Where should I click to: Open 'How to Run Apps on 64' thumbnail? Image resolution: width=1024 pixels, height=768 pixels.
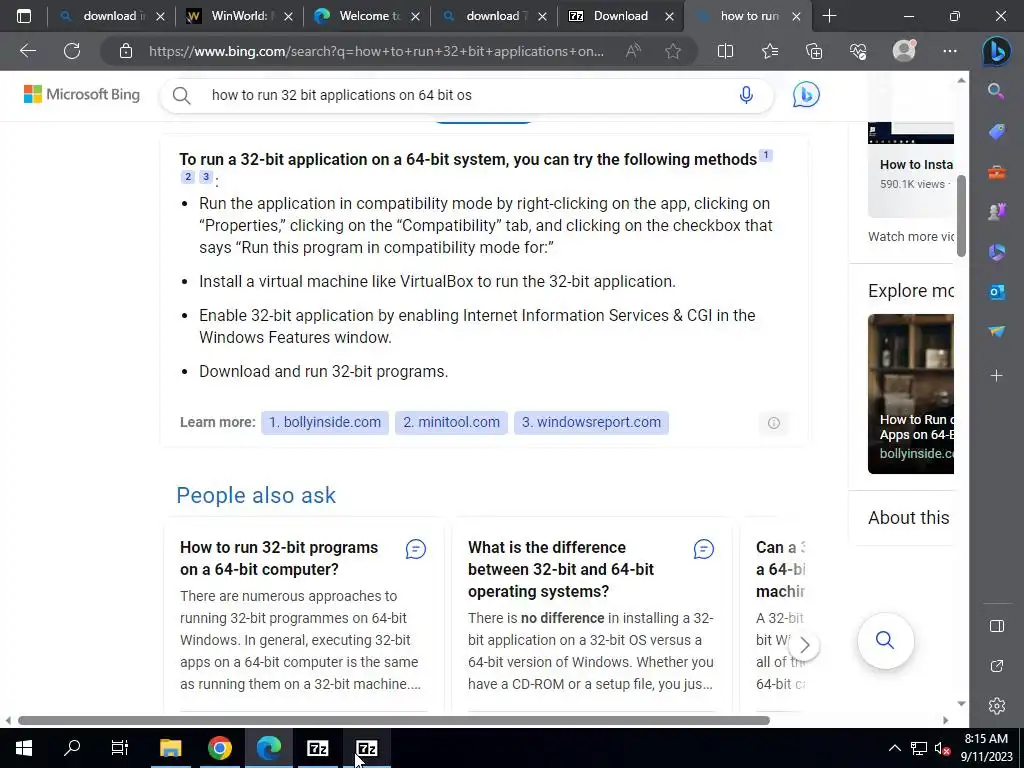(x=911, y=394)
